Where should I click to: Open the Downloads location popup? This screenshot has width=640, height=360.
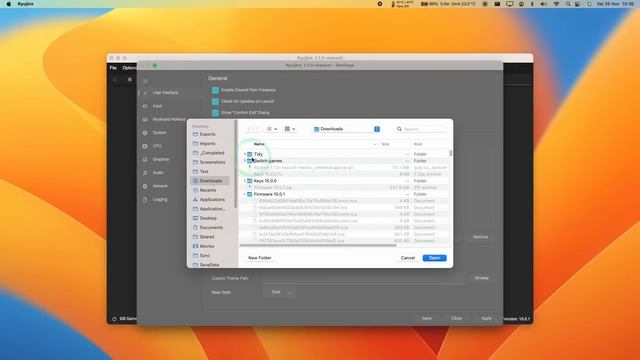(x=347, y=129)
